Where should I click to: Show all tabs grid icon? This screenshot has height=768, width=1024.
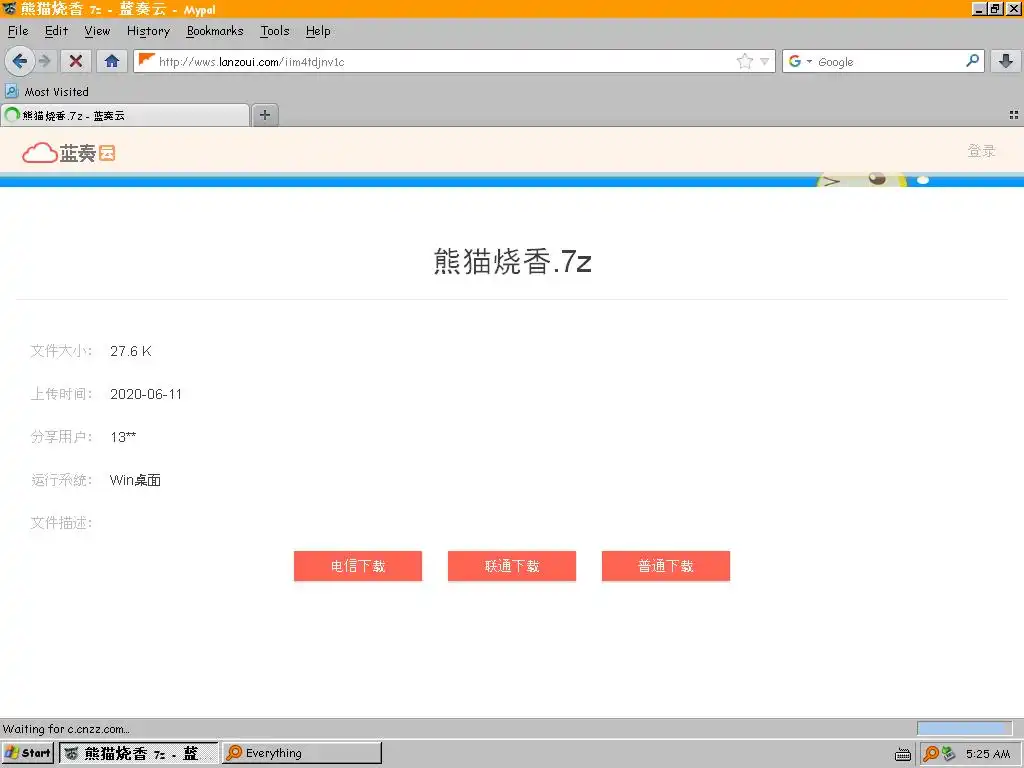(1014, 115)
